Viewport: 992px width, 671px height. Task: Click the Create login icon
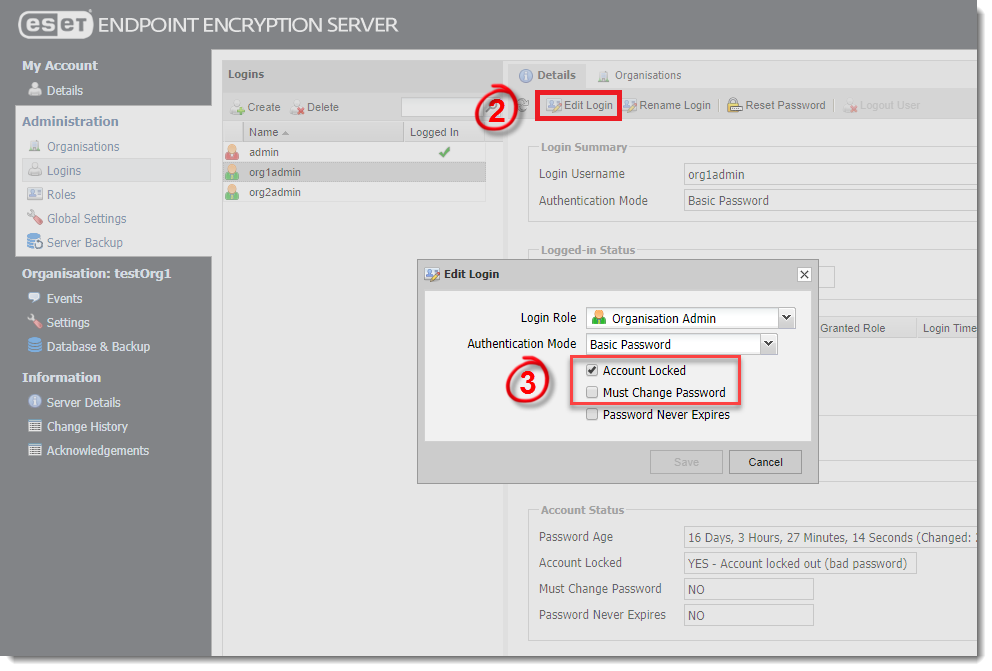(x=237, y=108)
